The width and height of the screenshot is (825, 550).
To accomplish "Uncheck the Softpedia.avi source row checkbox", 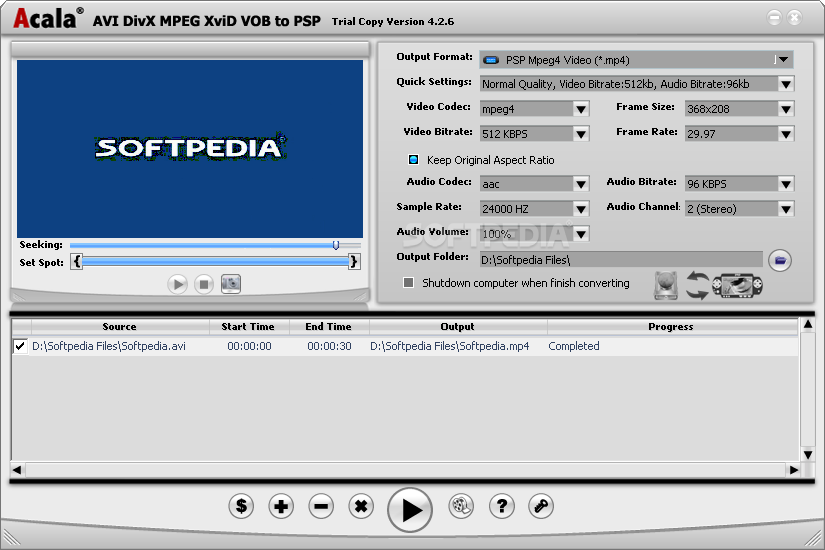I will click(20, 346).
